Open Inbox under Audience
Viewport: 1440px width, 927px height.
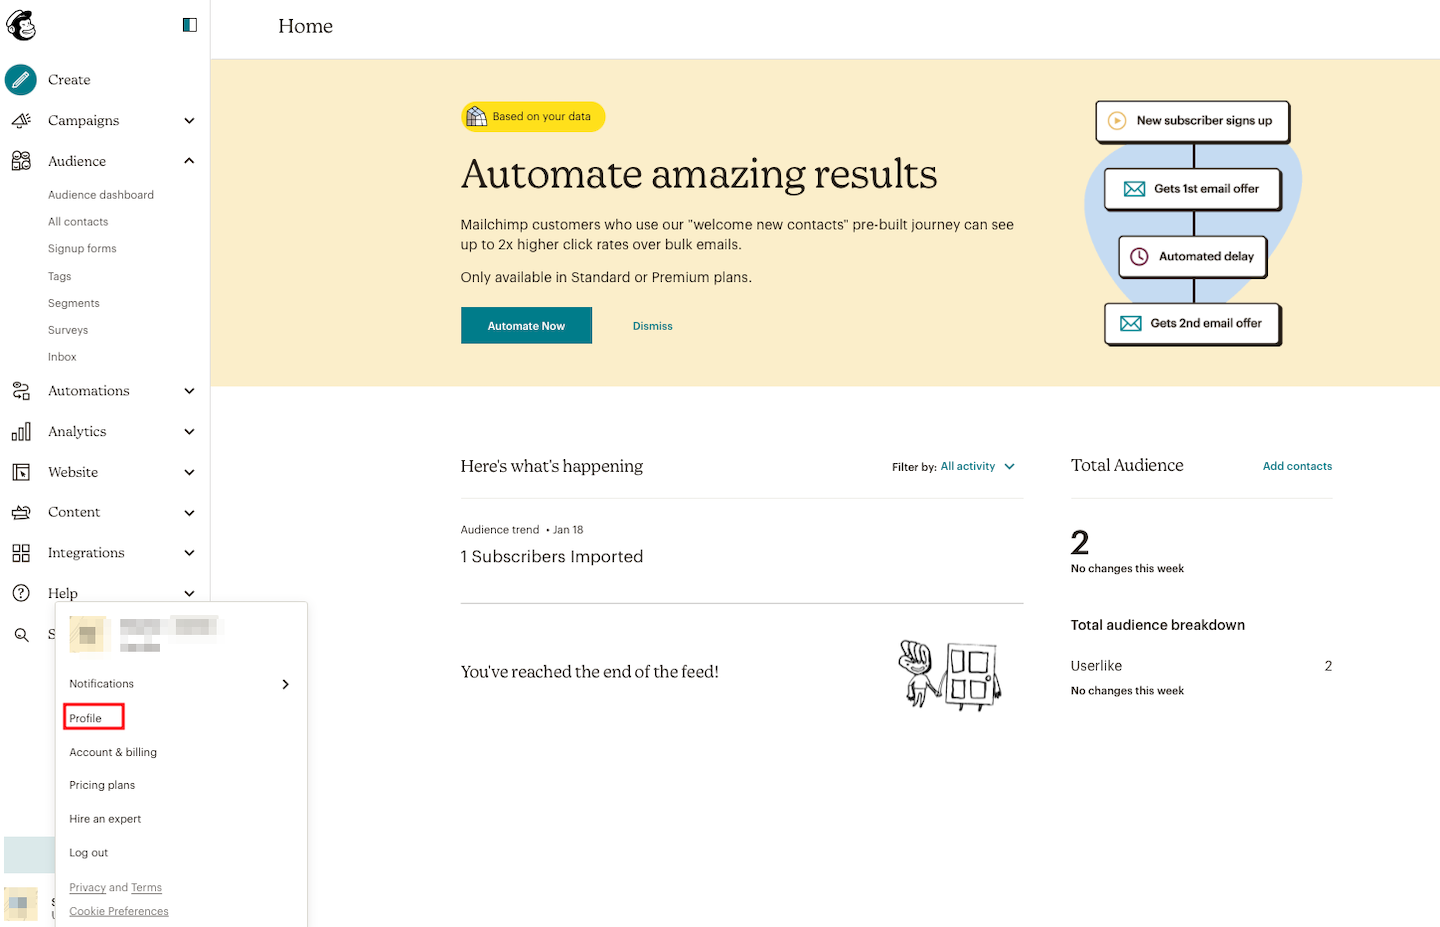pyautogui.click(x=62, y=357)
